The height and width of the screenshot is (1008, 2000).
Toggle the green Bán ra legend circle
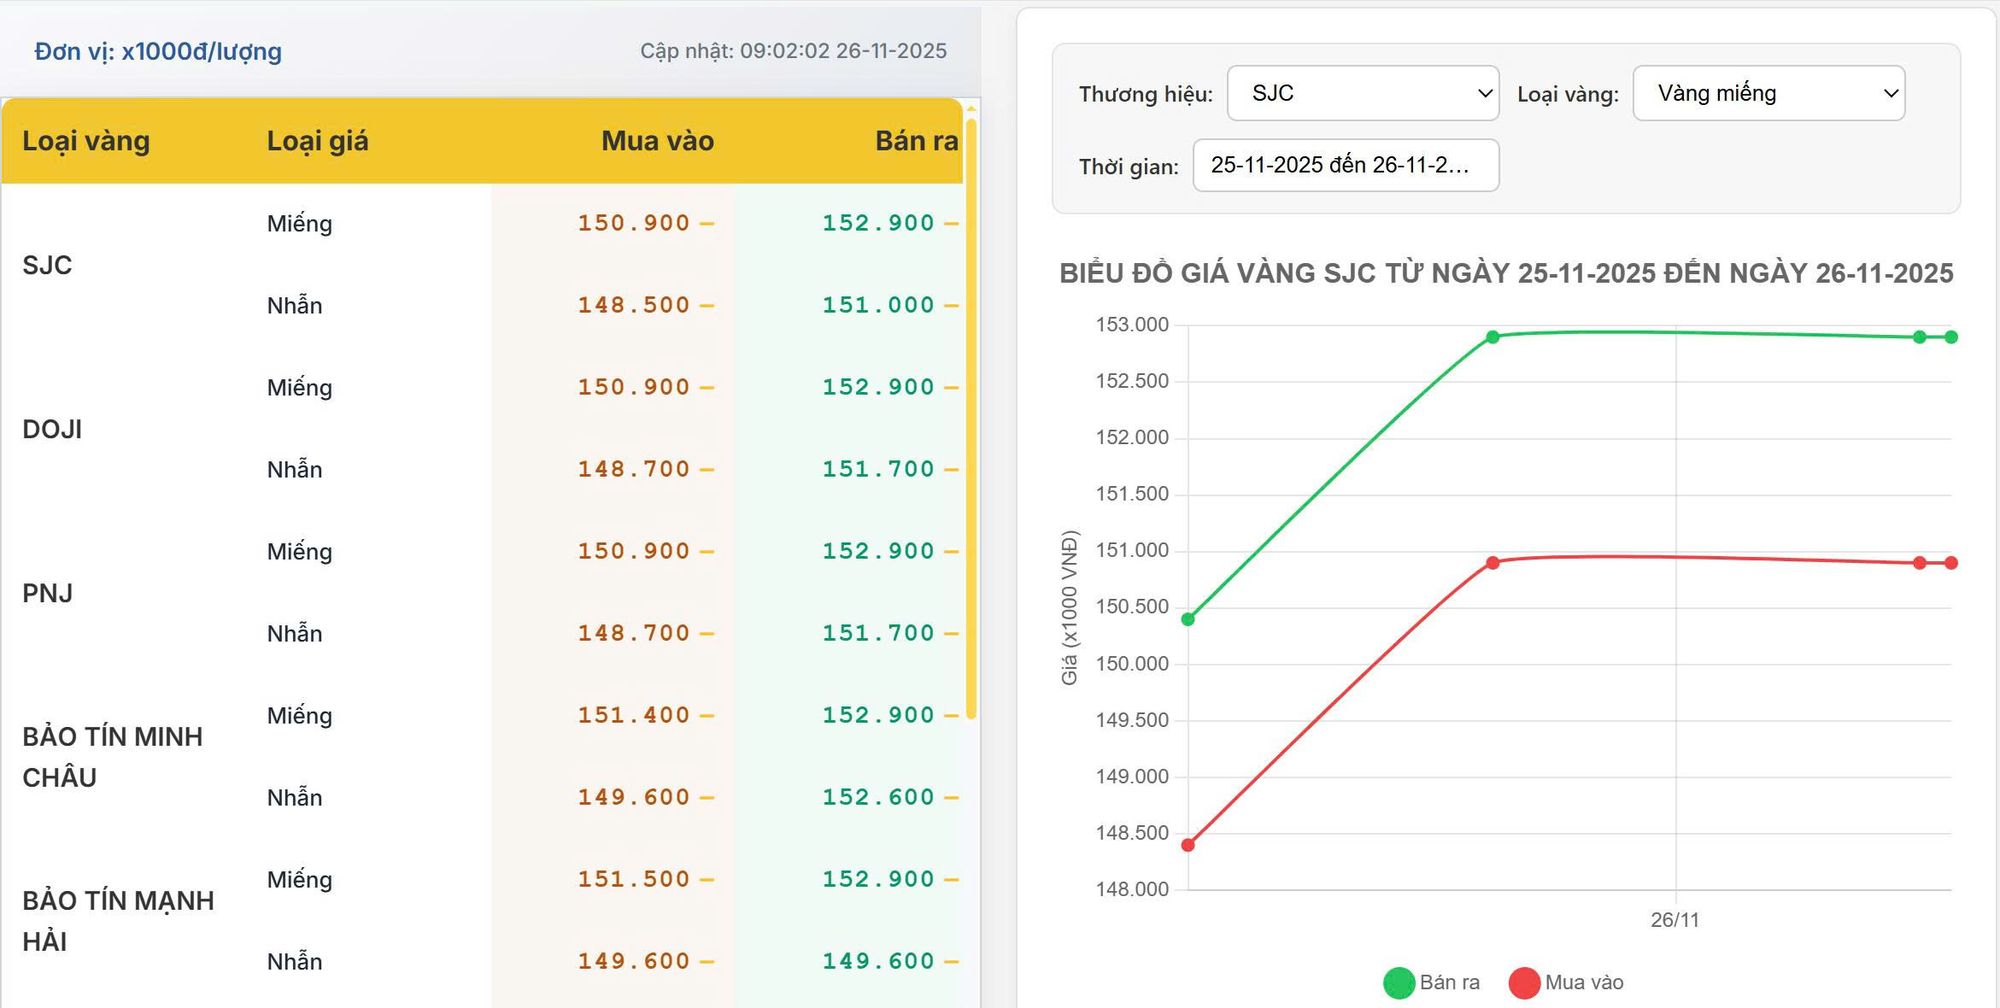click(x=1398, y=983)
